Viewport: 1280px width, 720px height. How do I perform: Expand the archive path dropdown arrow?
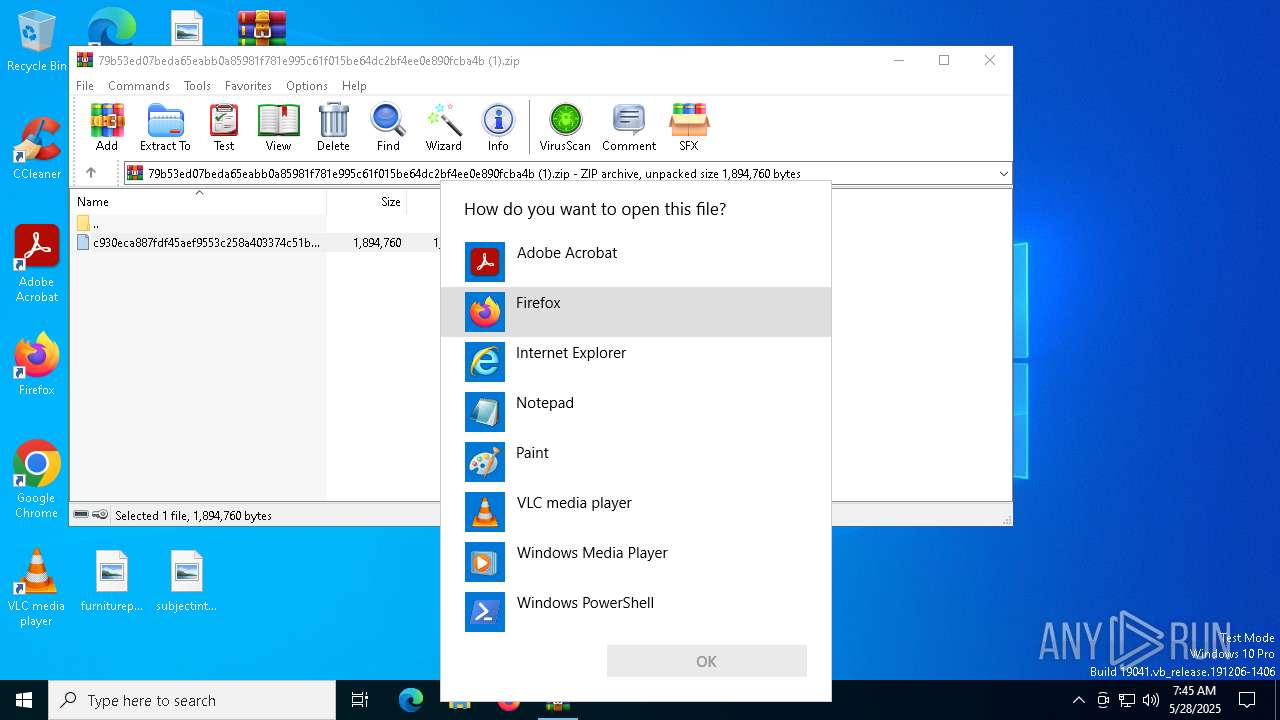click(x=1003, y=174)
